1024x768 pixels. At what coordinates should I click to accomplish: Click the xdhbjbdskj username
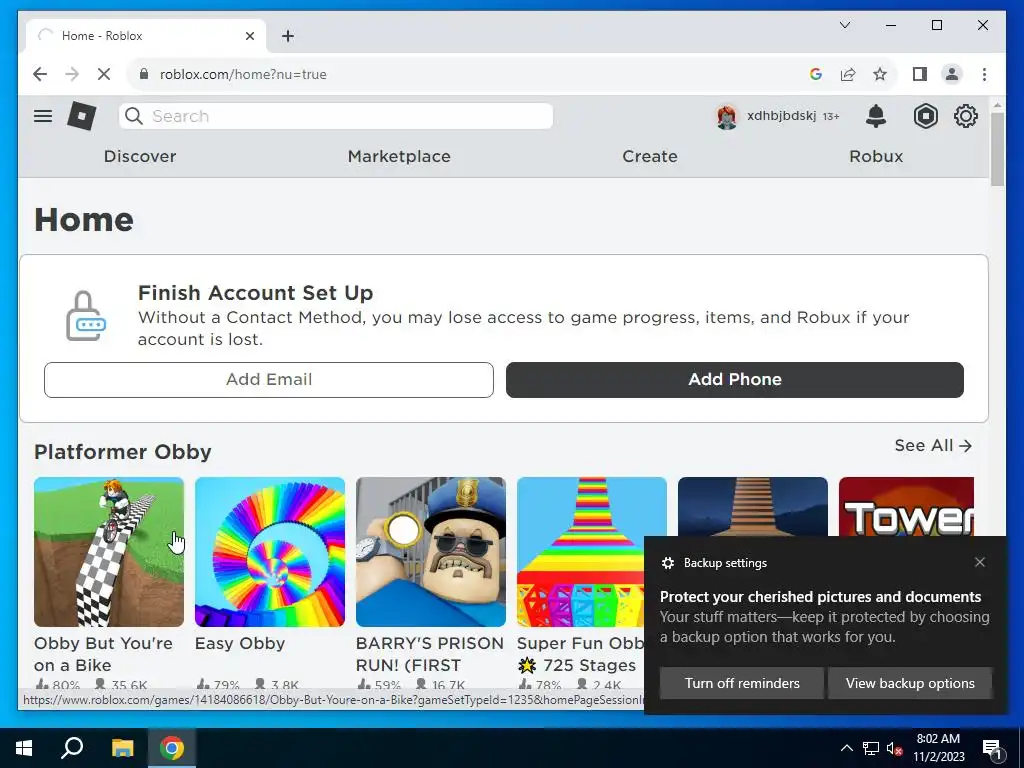tap(781, 116)
